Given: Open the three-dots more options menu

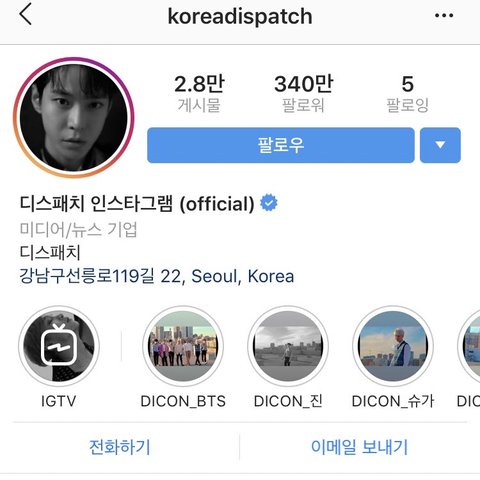Looking at the screenshot, I should [x=444, y=15].
